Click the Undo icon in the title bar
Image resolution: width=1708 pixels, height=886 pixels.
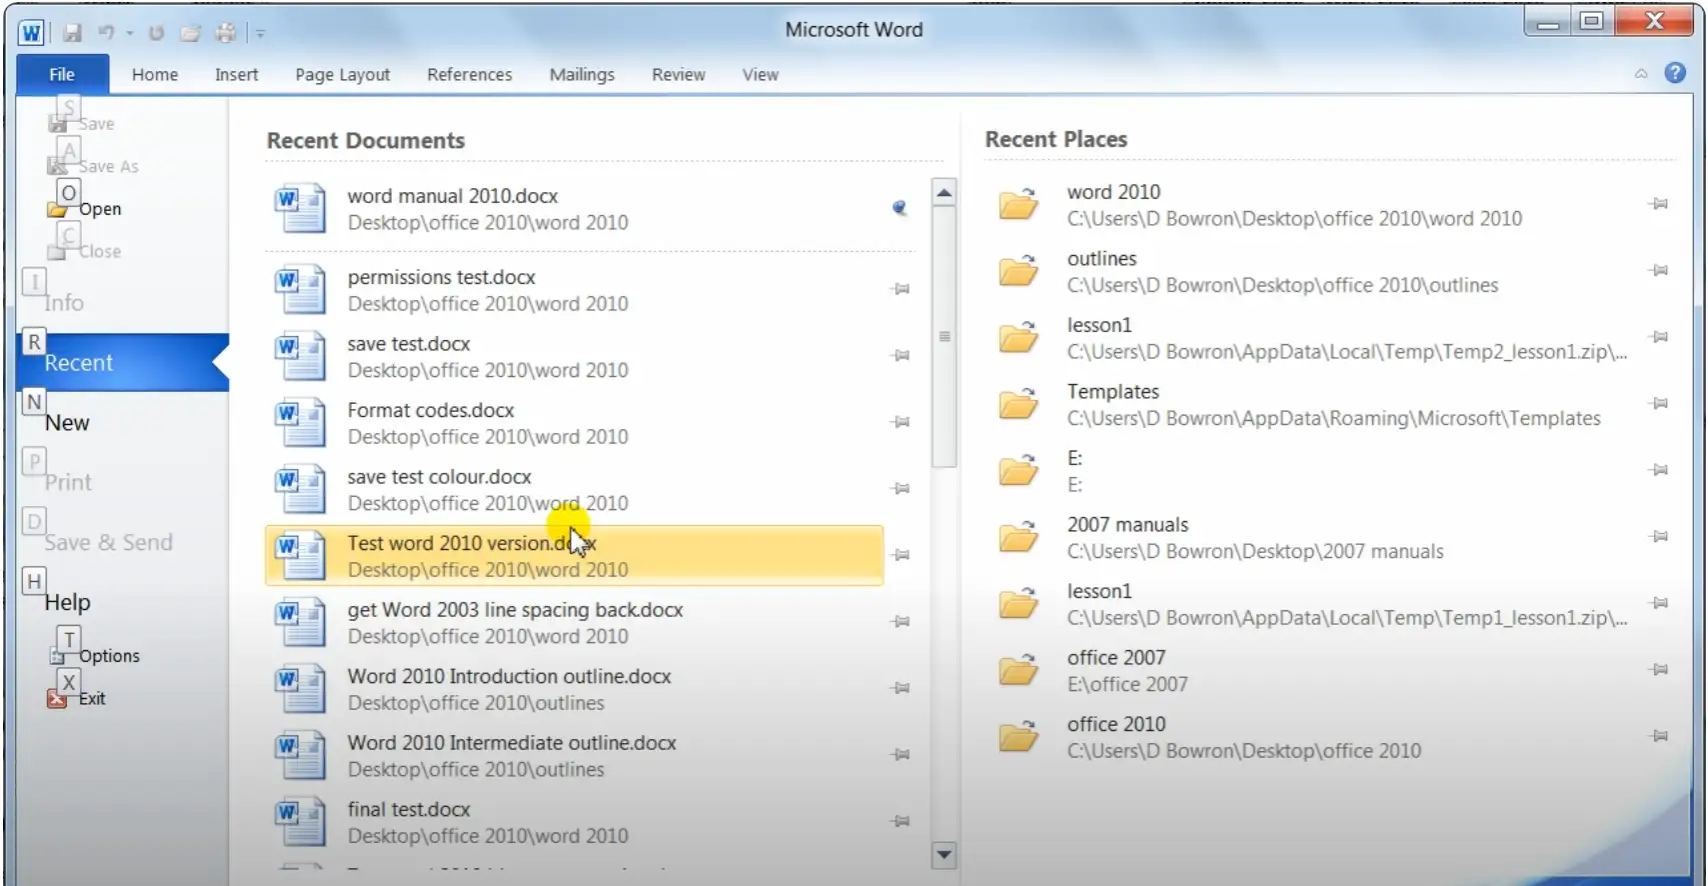point(106,32)
